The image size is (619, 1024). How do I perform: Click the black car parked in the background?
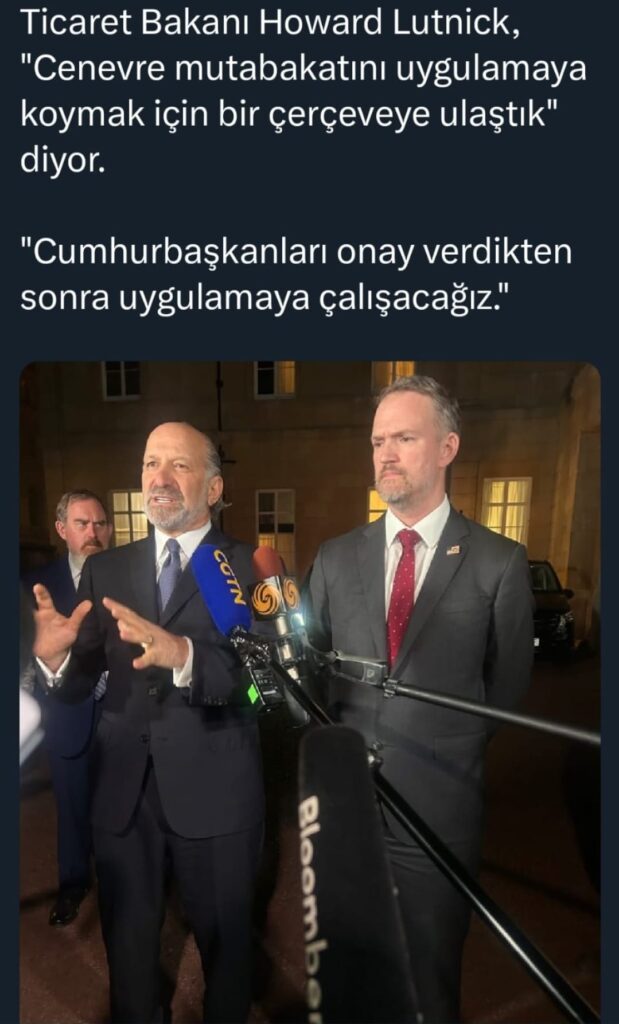tap(550, 605)
